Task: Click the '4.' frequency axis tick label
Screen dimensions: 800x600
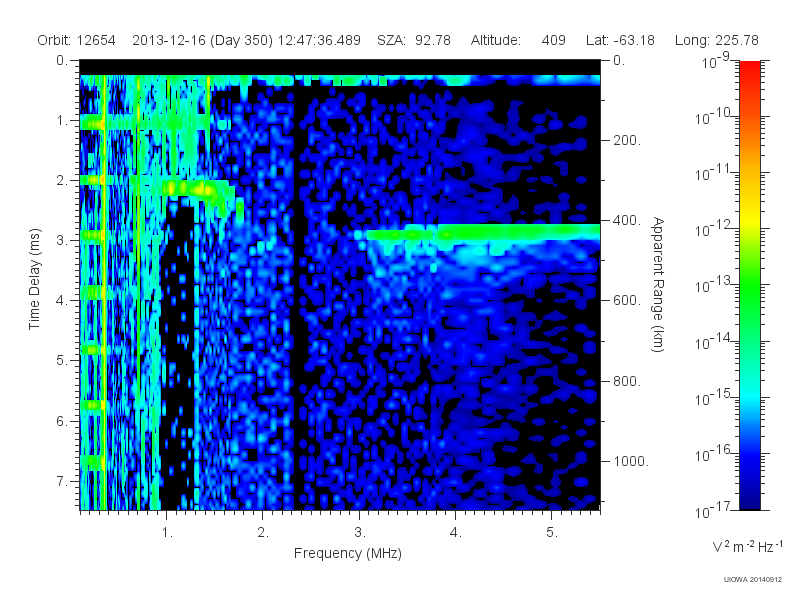Action: pos(456,533)
